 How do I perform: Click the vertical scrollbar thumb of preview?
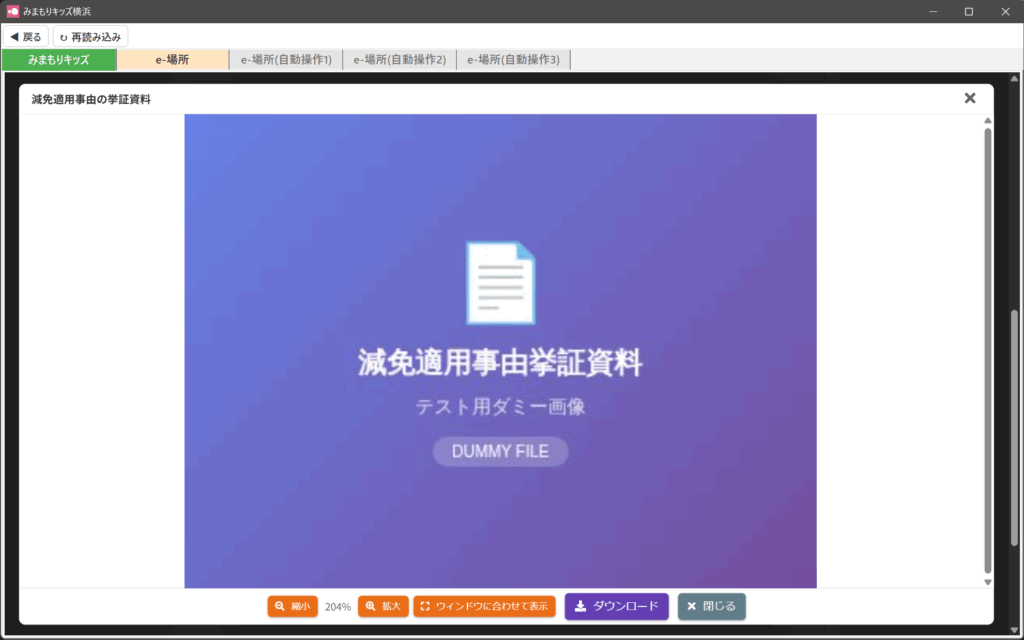tap(988, 350)
